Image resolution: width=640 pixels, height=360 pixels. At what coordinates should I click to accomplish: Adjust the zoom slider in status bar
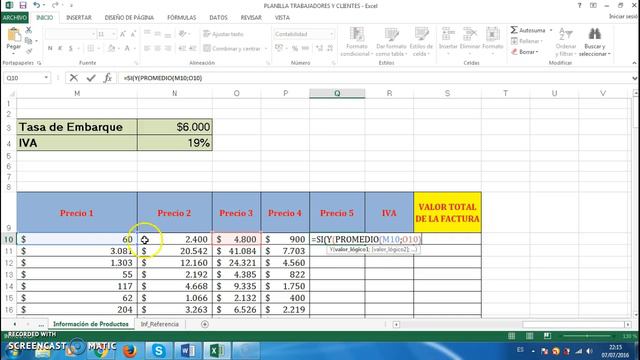pyautogui.click(x=587, y=336)
